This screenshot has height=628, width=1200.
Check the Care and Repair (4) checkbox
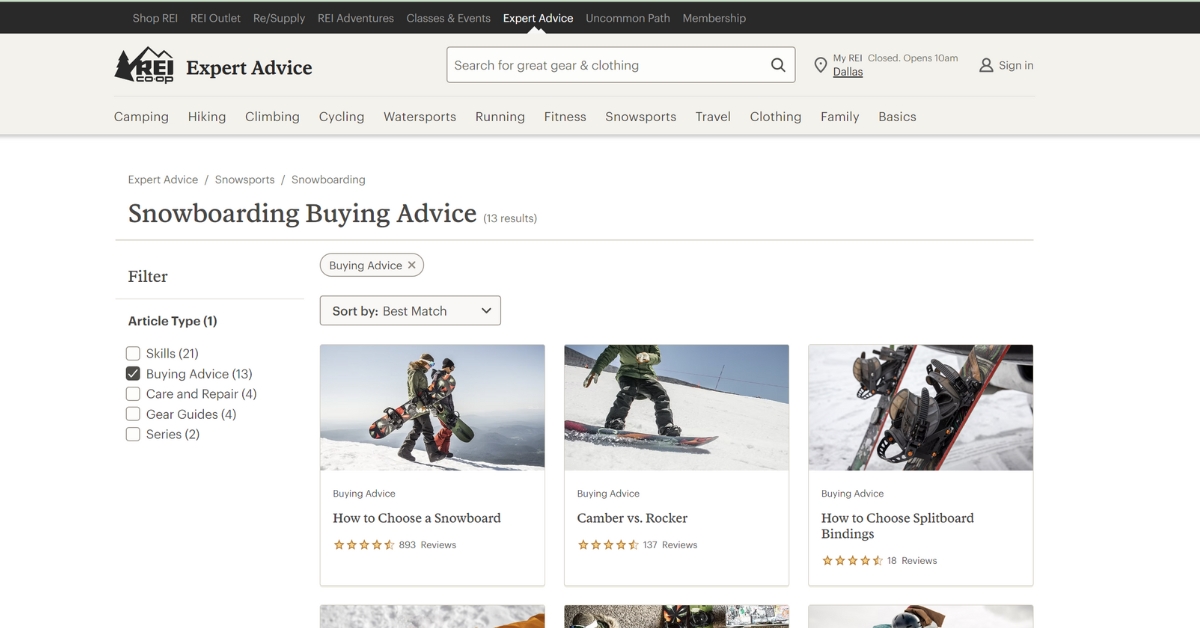(133, 394)
